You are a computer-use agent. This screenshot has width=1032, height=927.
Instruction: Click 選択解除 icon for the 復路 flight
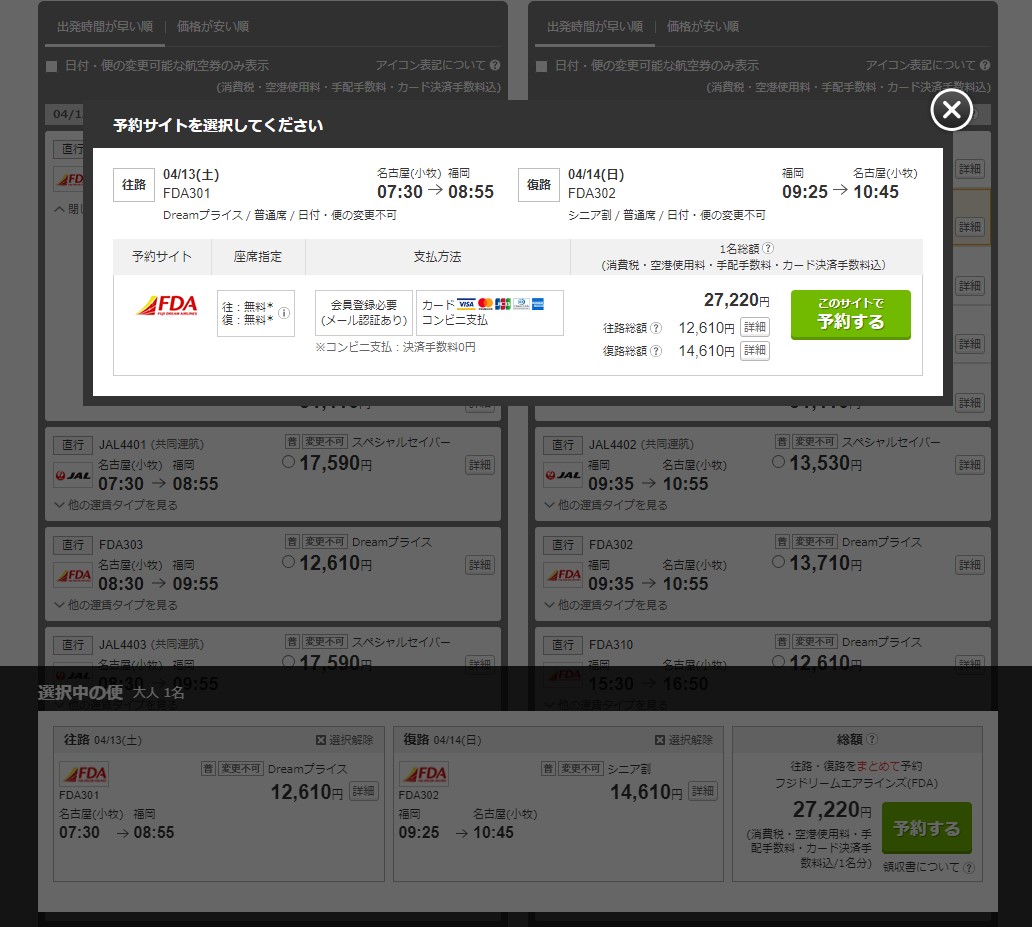pos(661,740)
